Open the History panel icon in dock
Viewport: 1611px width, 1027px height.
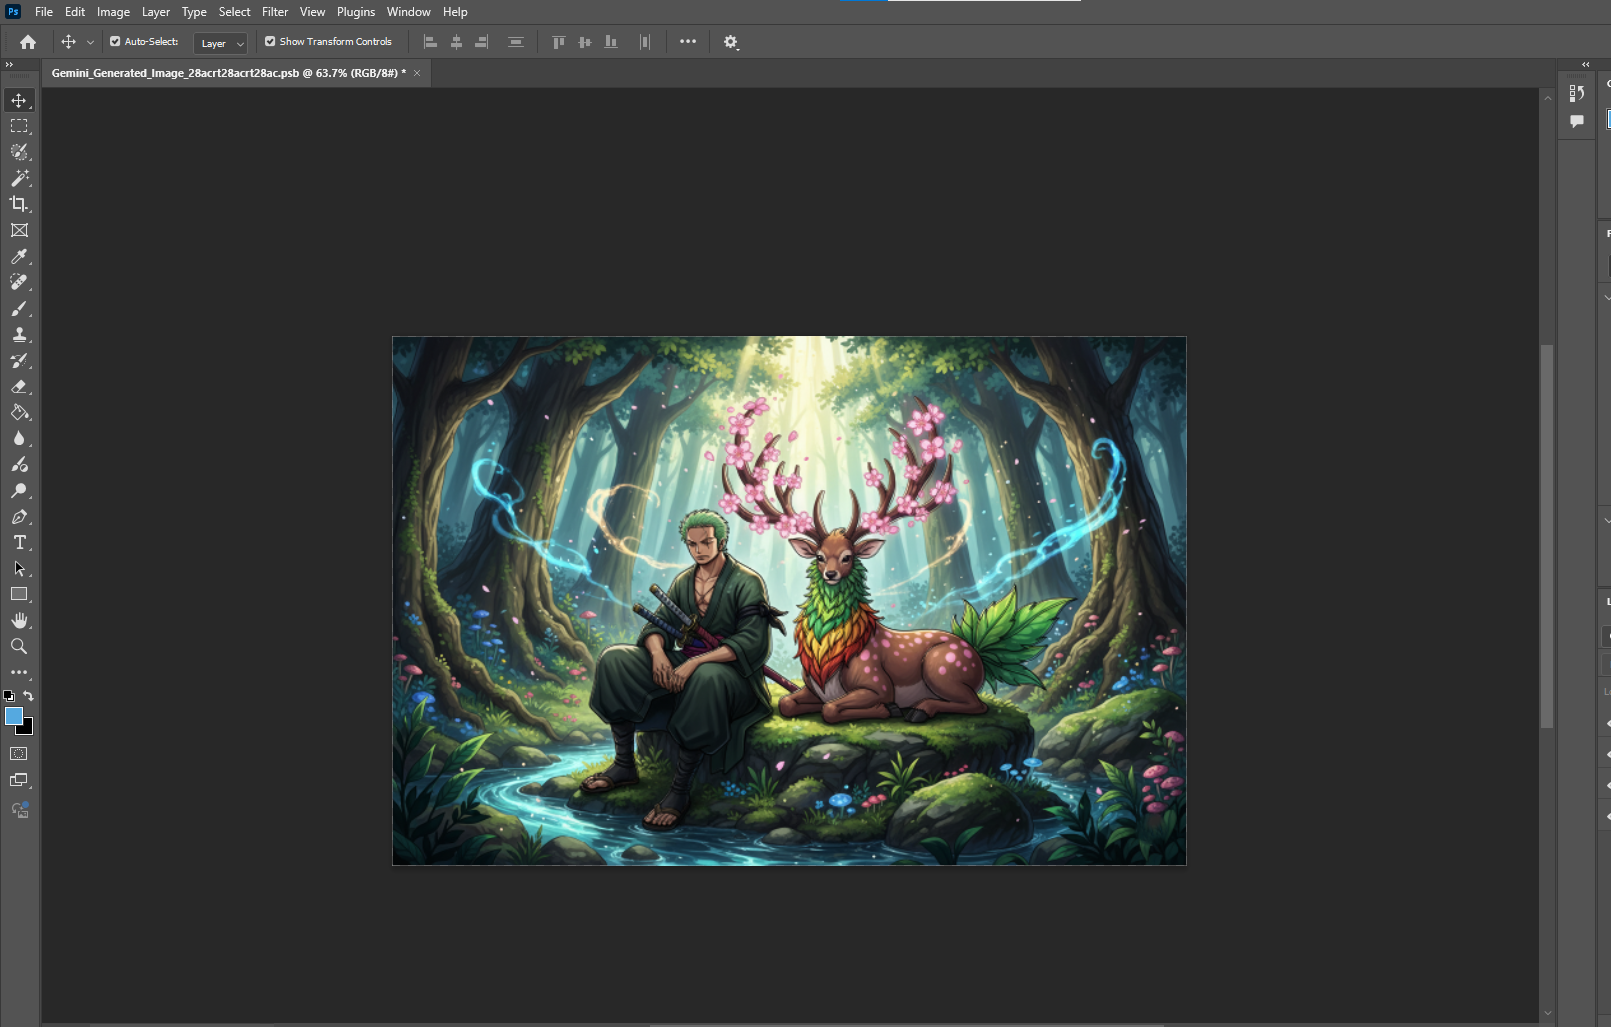click(x=1577, y=93)
